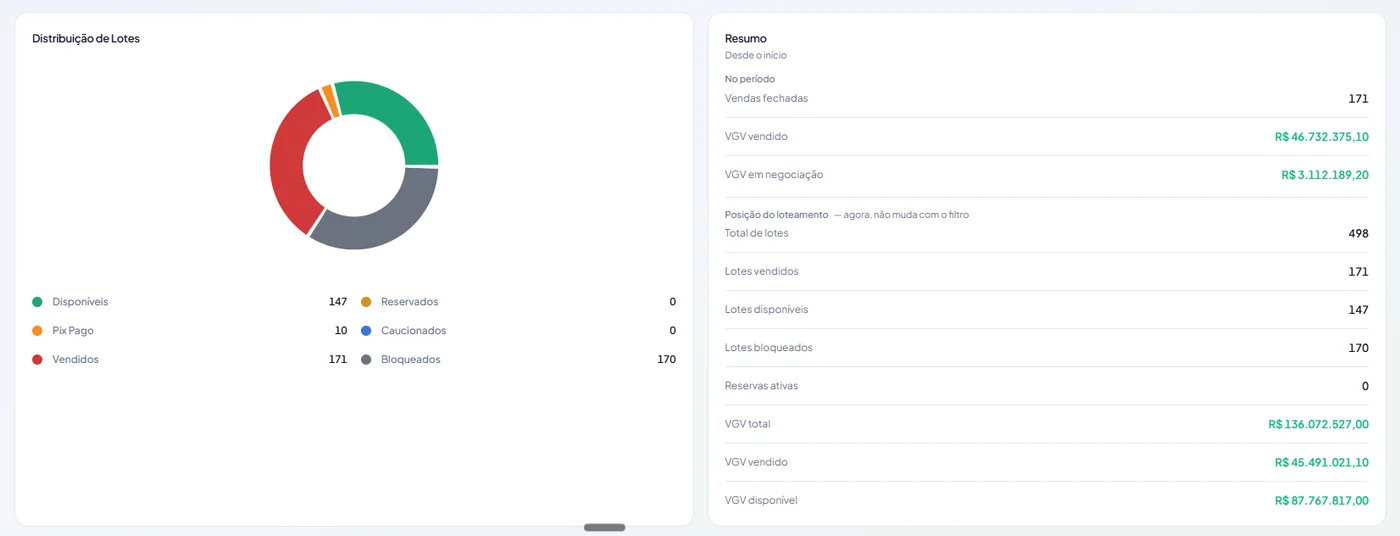
Task: Click the amber Reservados legend dot
Action: [366, 302]
